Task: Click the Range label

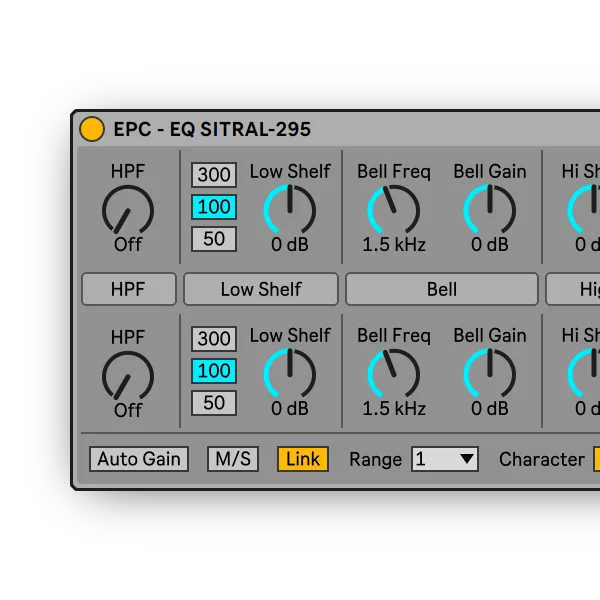Action: coord(375,460)
